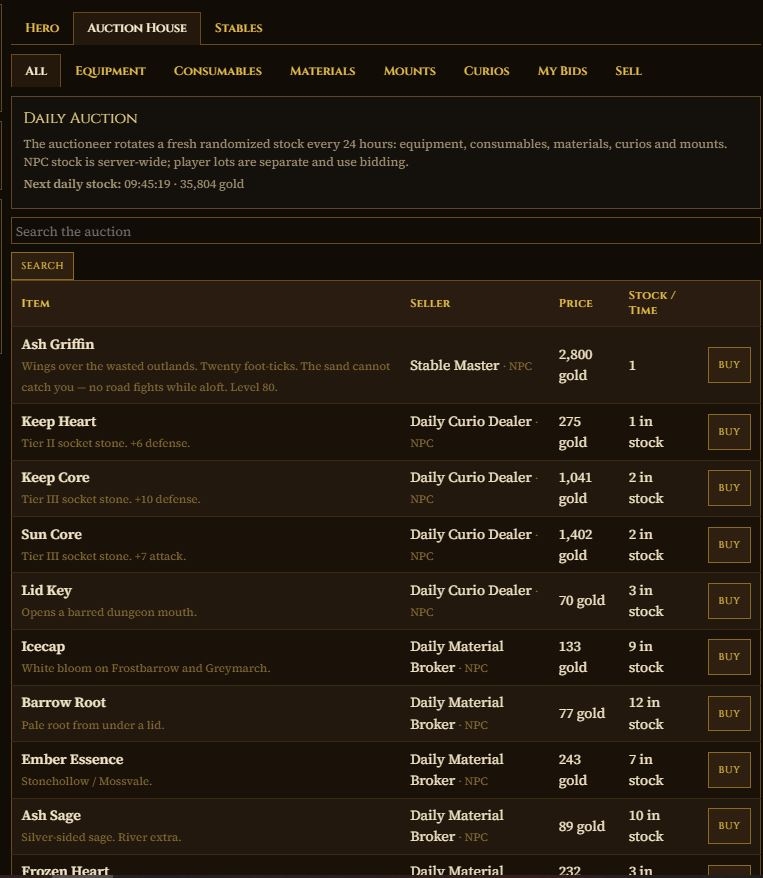
Task: Select the Ash Griffin item name
Action: 58,344
